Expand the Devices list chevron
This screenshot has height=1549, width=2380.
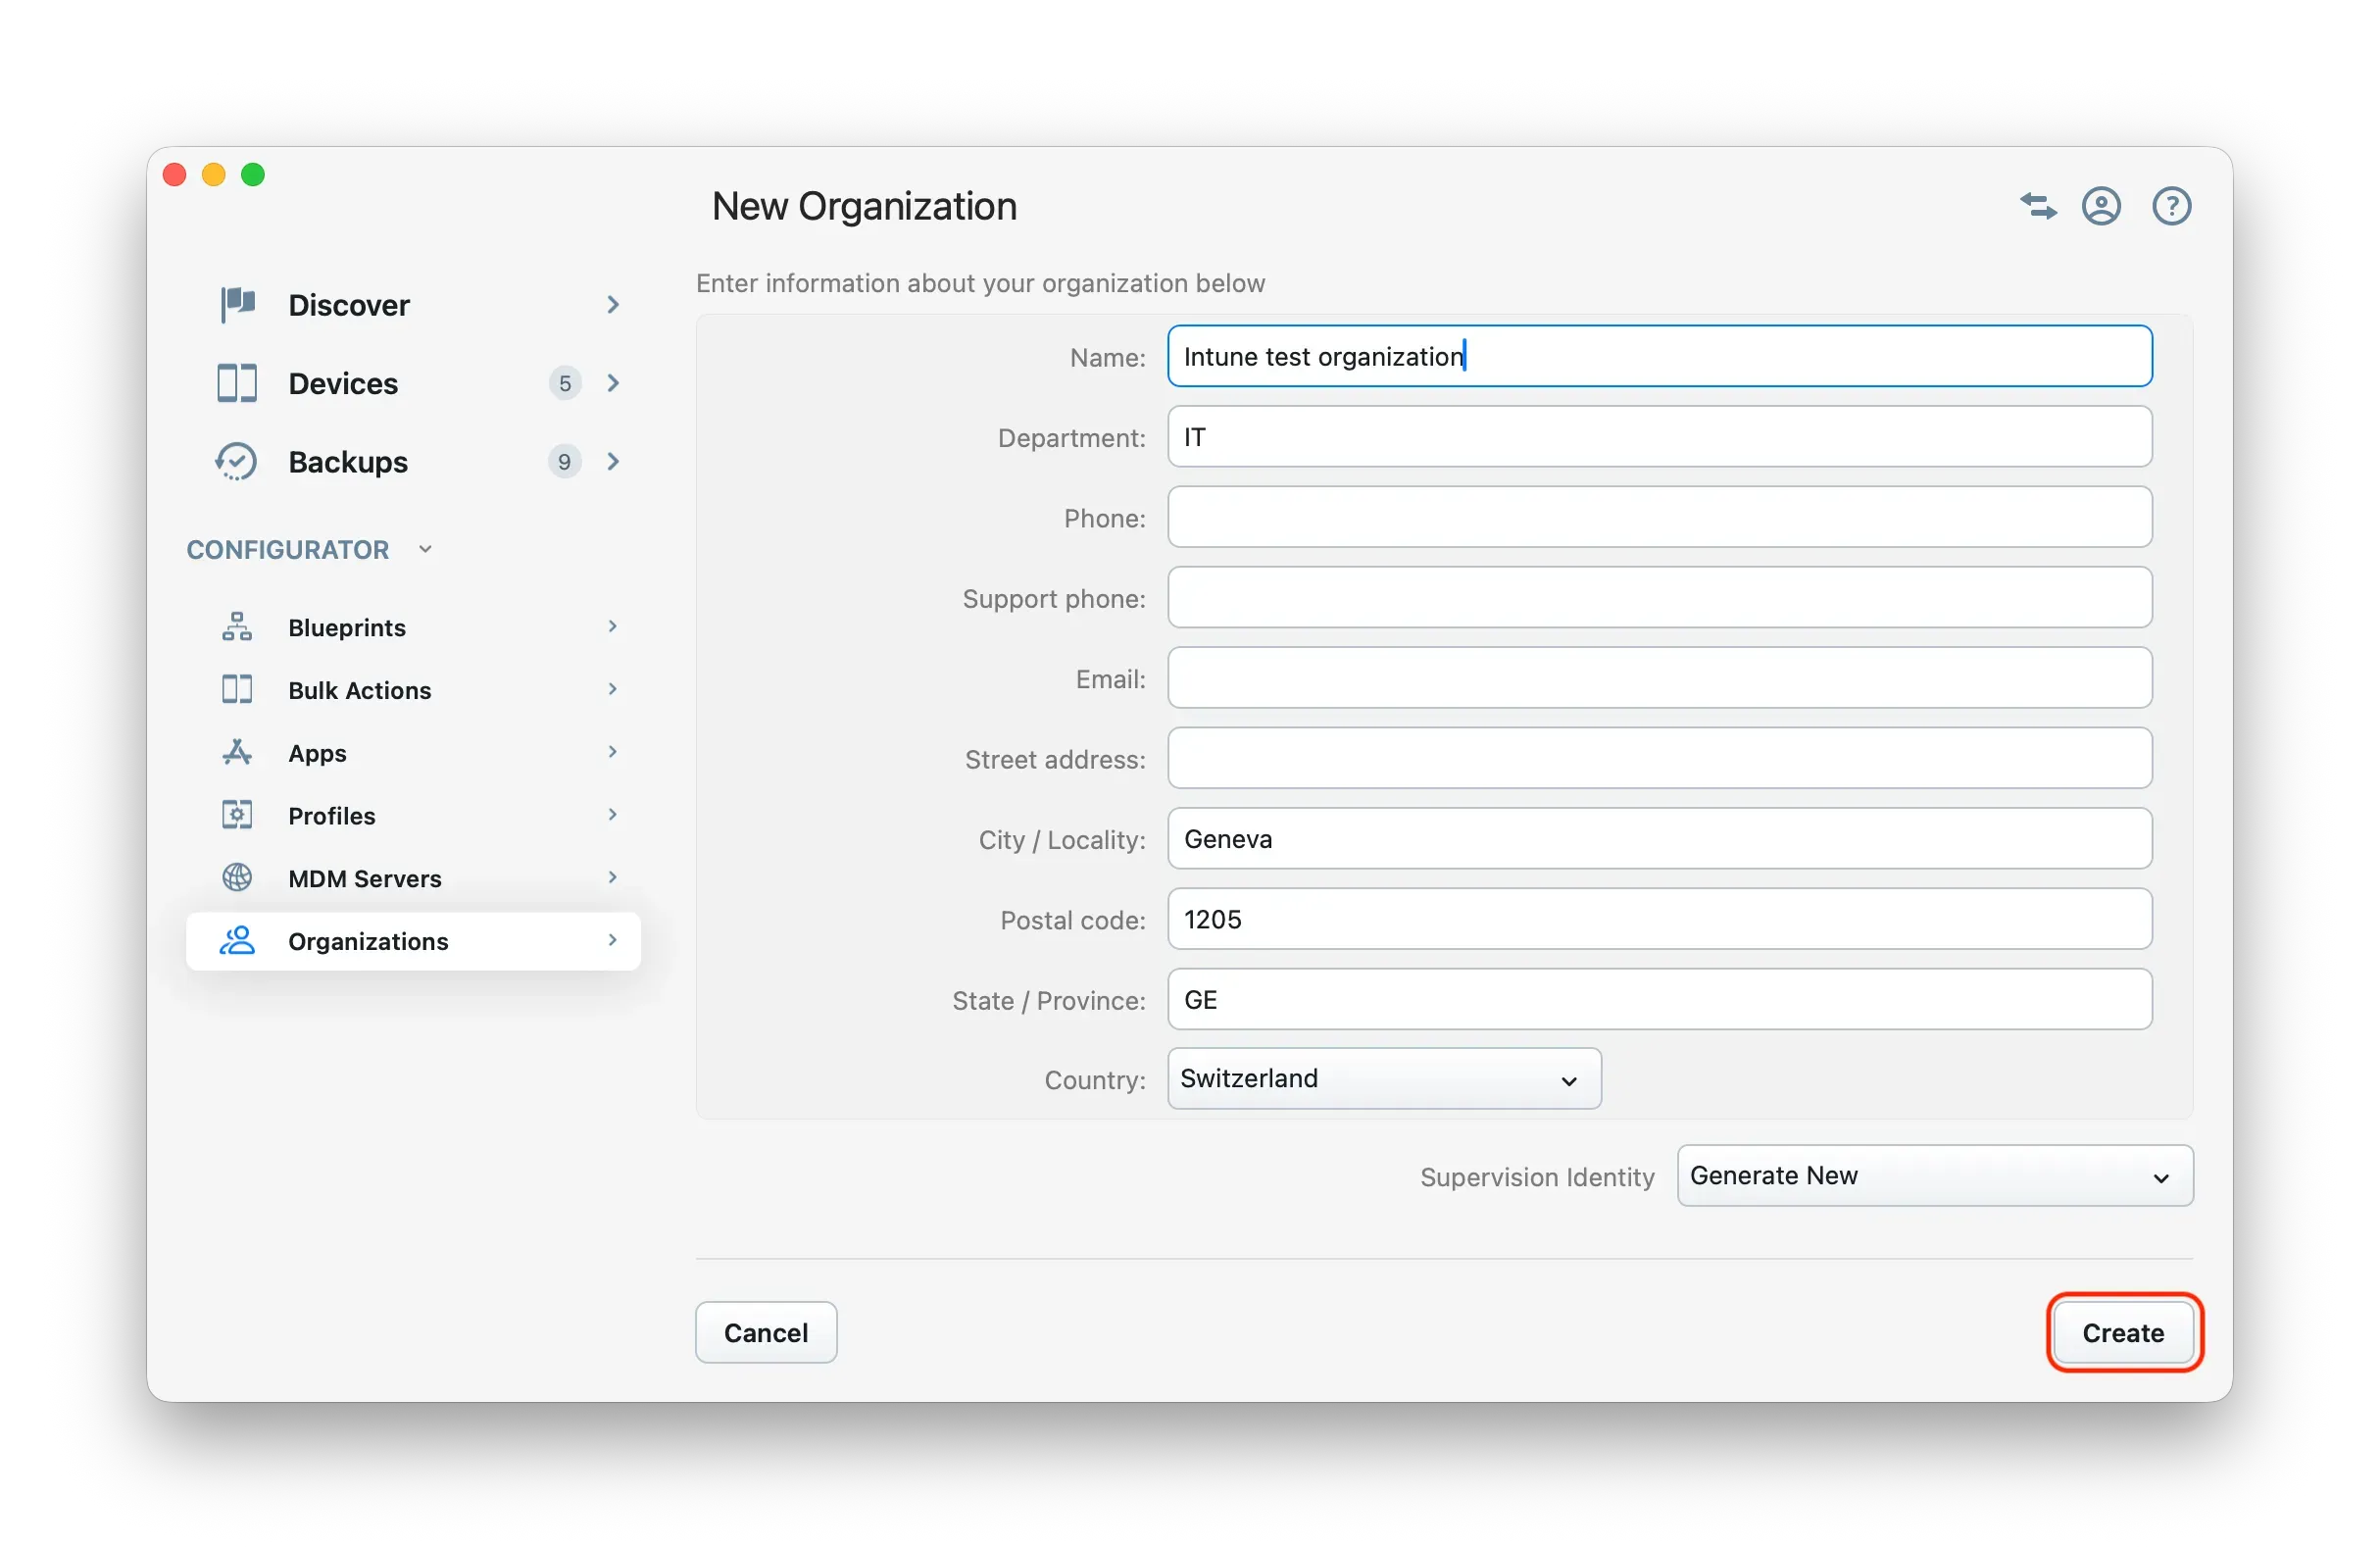612,383
